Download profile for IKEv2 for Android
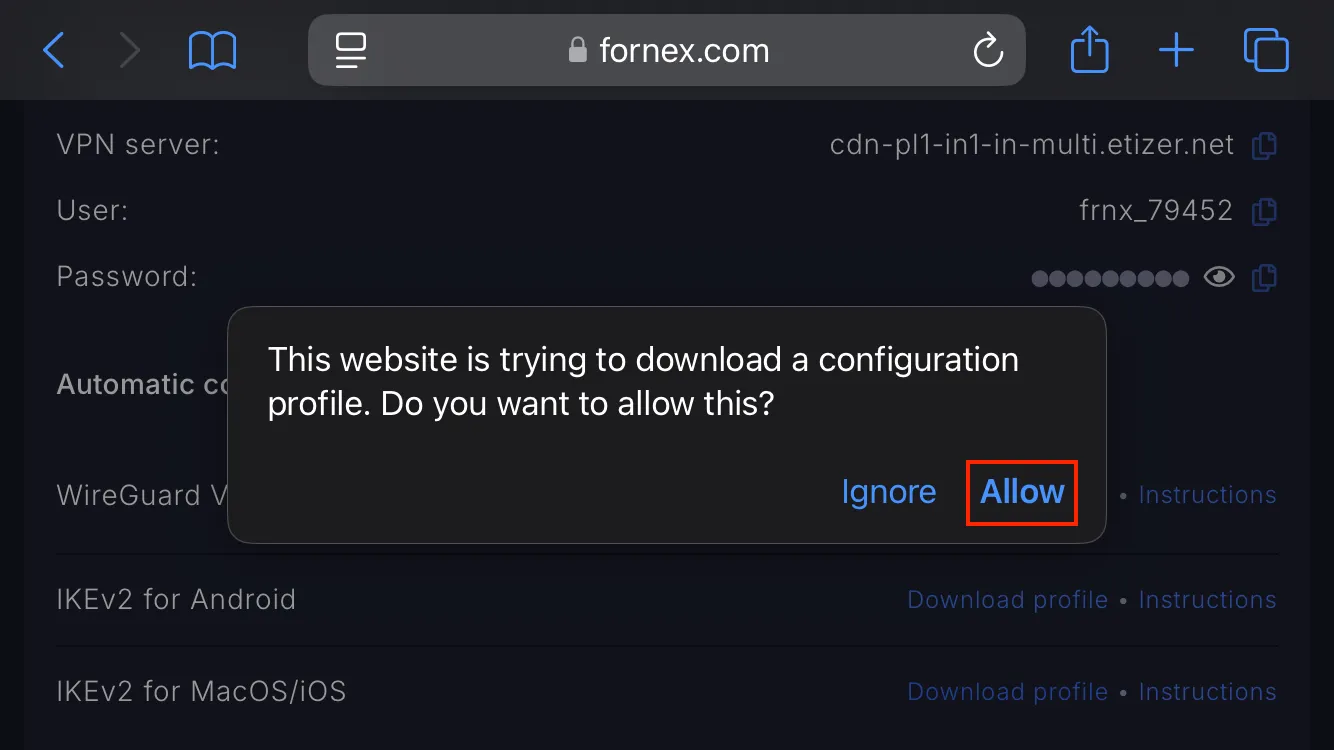Screen dimensions: 1334x750 point(1007,600)
